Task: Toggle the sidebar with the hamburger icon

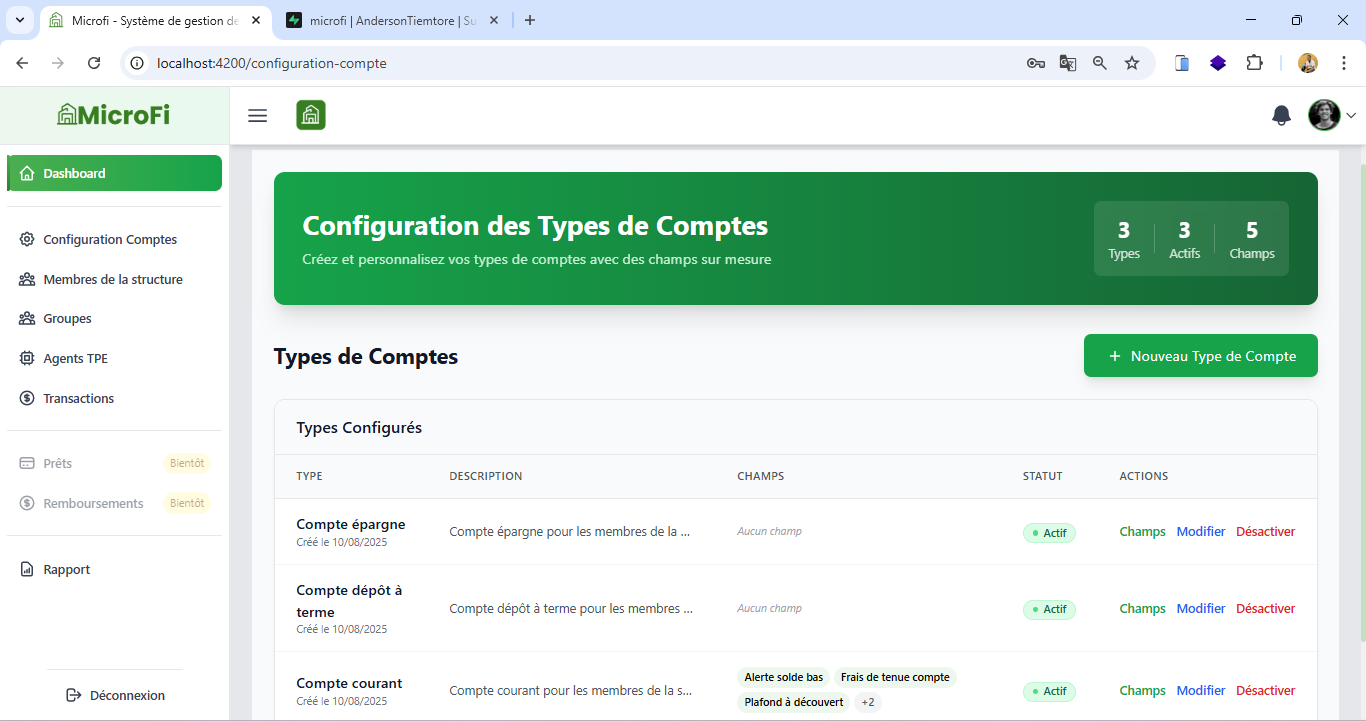Action: click(257, 115)
